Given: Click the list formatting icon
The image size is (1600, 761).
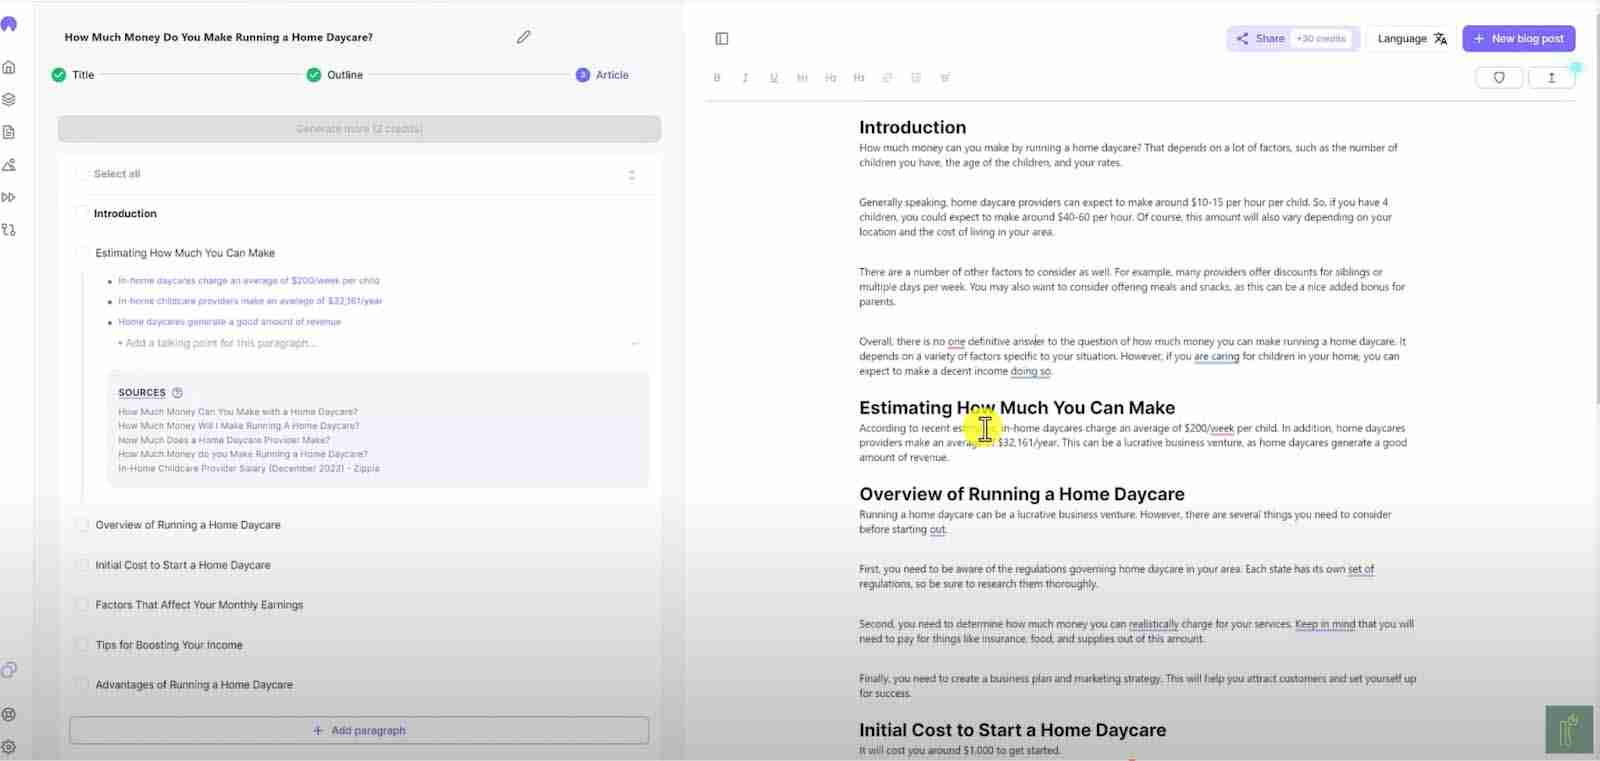Looking at the screenshot, I should click(915, 78).
